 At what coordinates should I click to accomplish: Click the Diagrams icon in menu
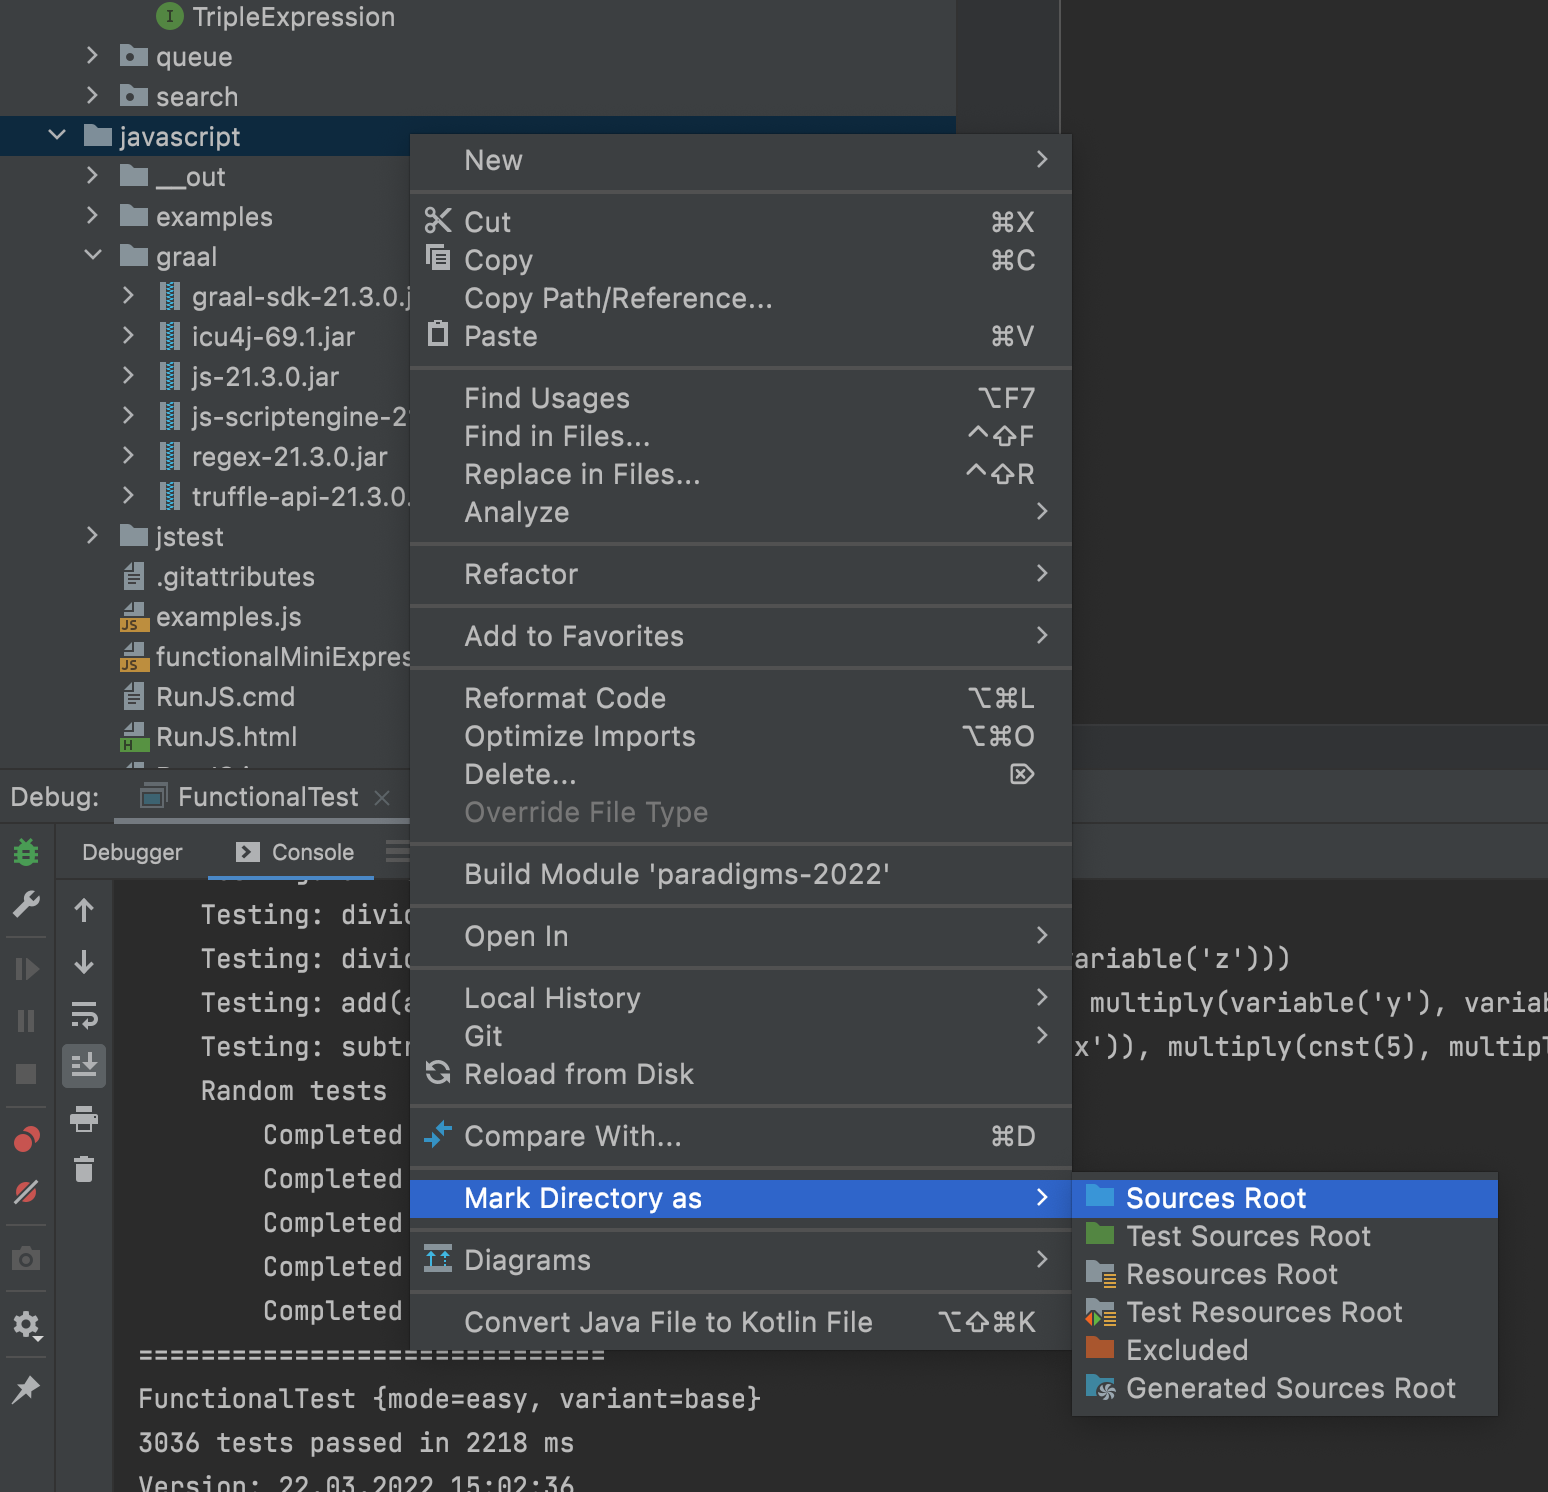click(438, 1258)
